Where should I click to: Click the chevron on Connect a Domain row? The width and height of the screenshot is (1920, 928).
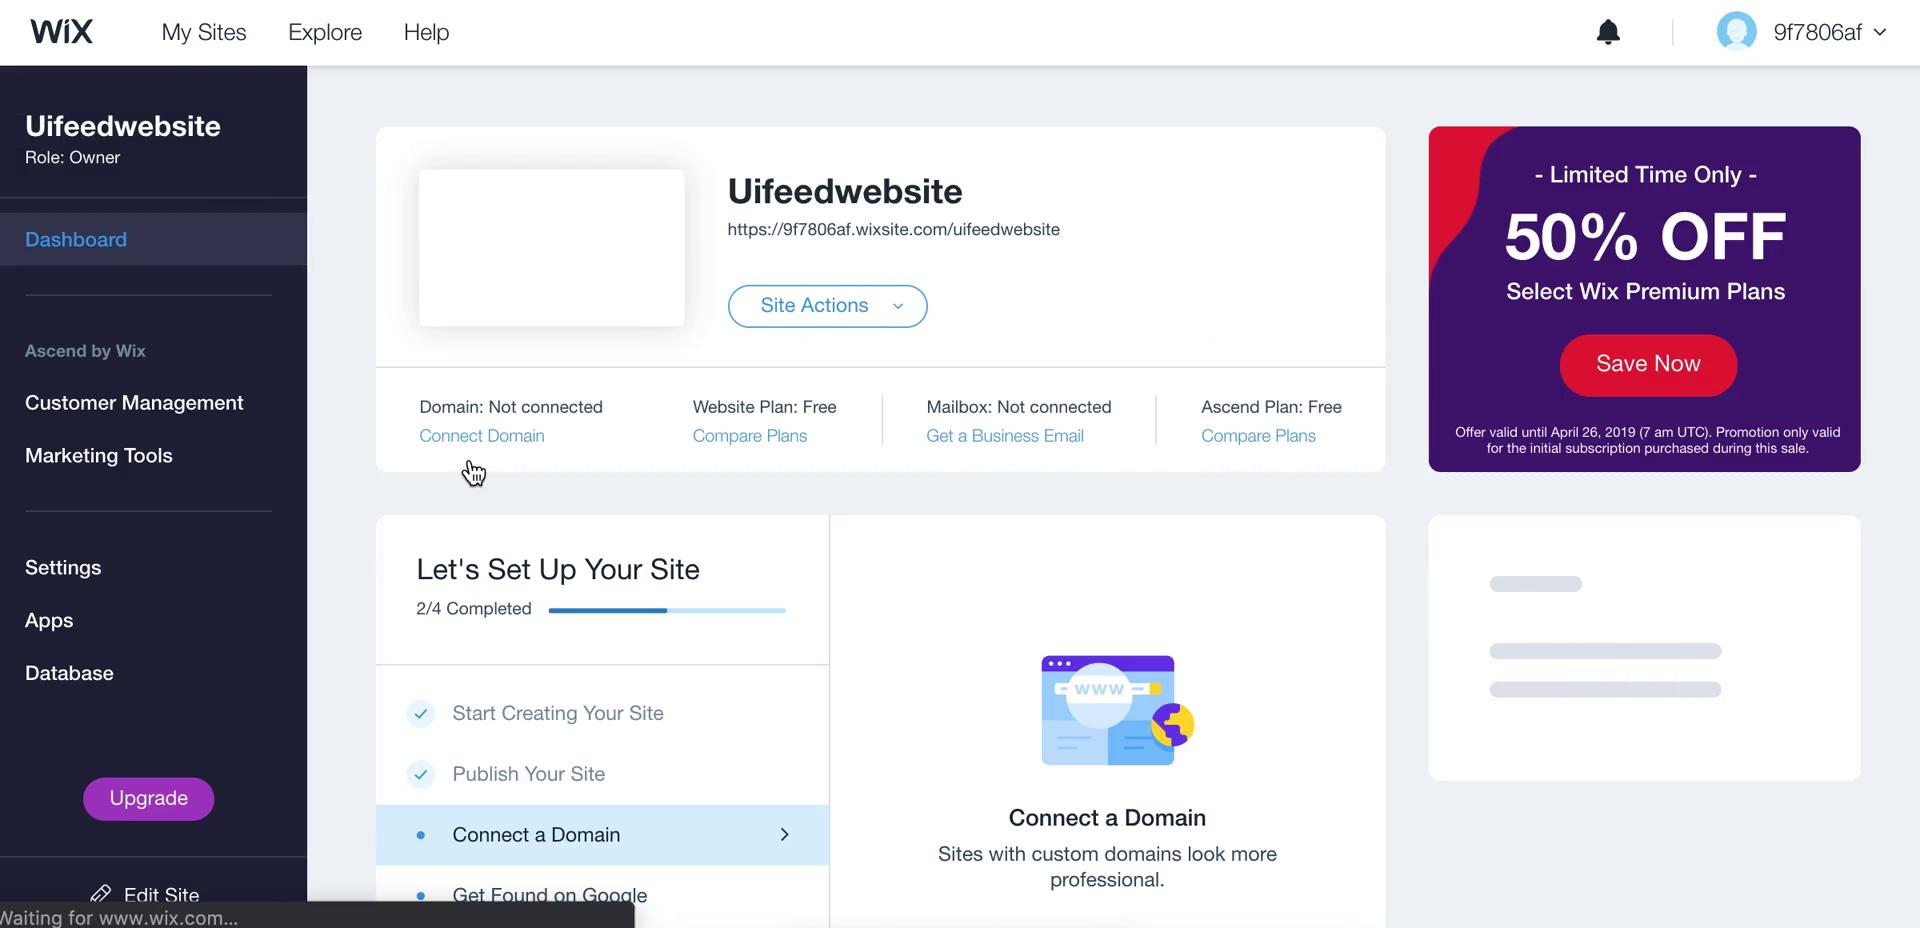coord(784,835)
